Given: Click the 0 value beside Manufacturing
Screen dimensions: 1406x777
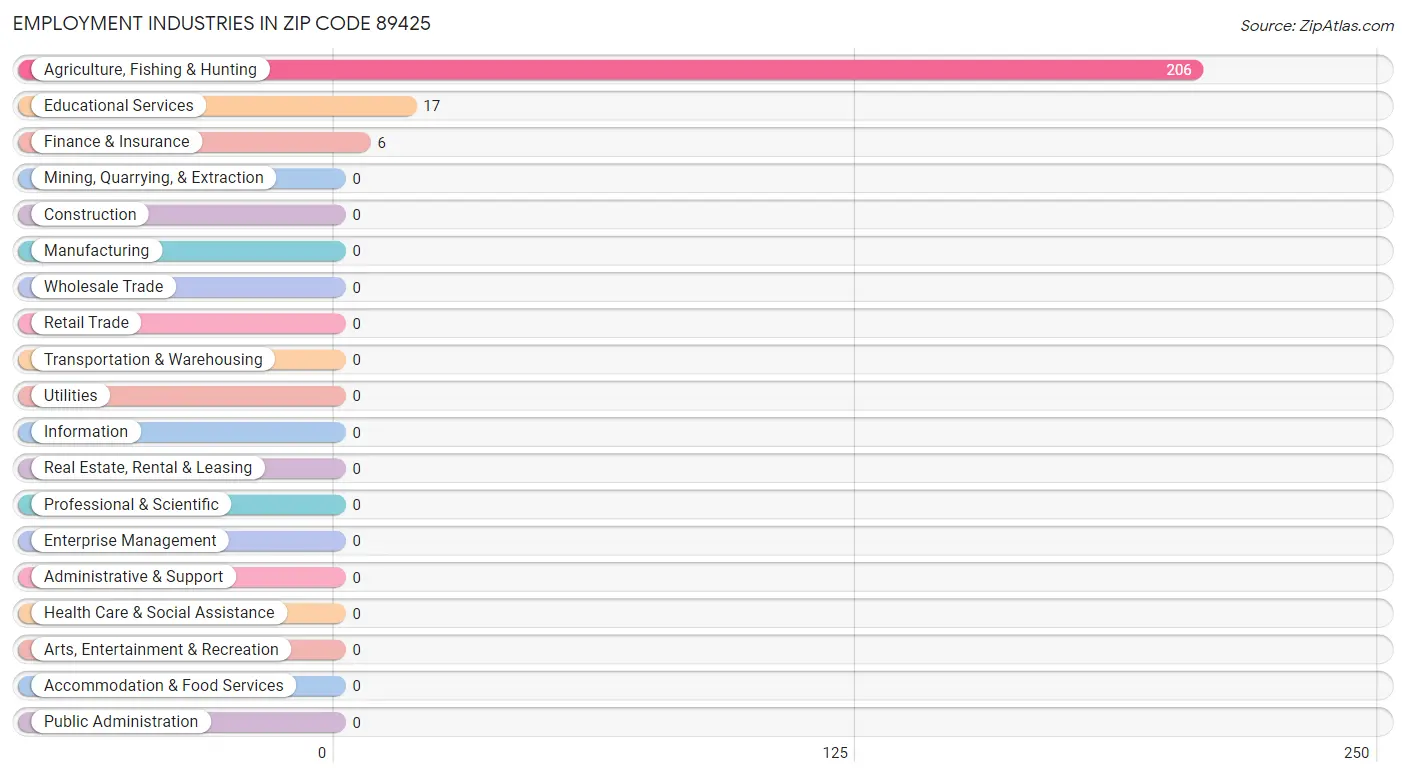Looking at the screenshot, I should 356,251.
